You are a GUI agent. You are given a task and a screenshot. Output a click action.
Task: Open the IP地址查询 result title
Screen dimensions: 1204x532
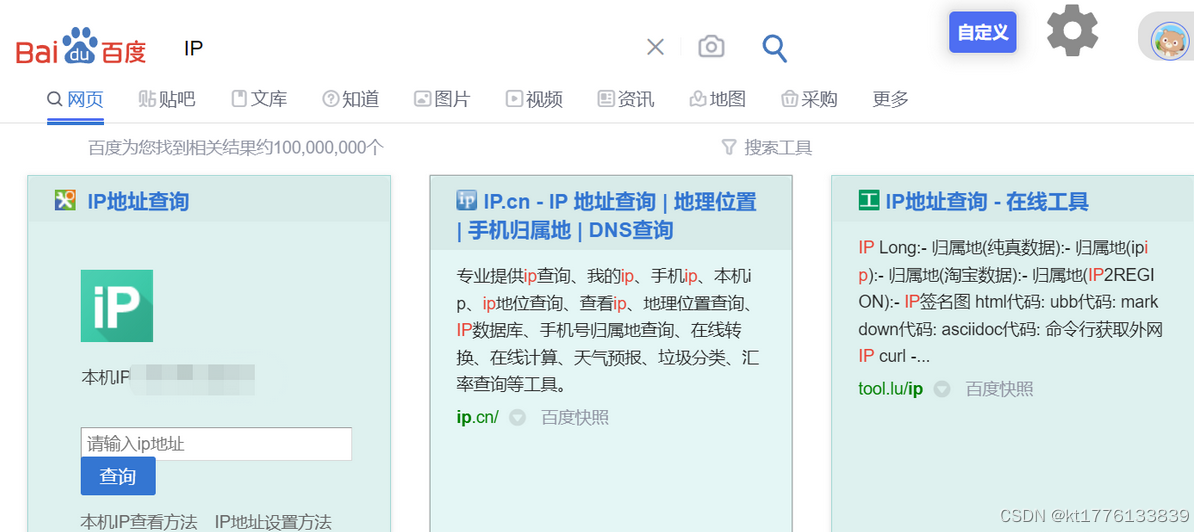pyautogui.click(x=138, y=201)
